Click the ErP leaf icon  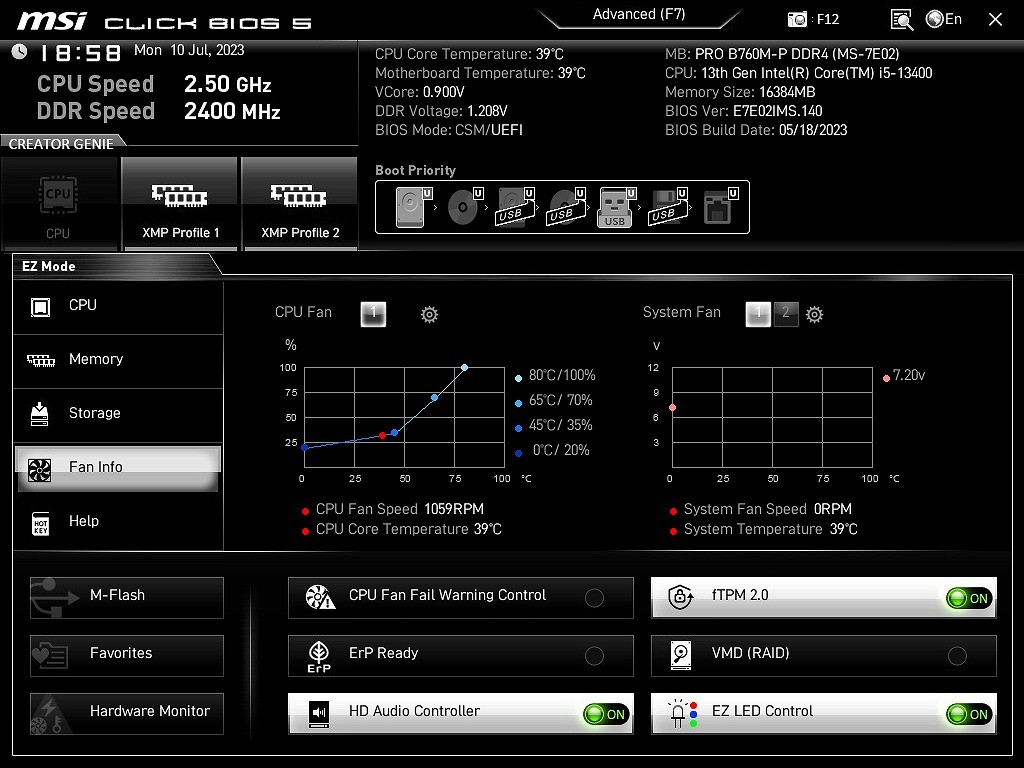click(x=319, y=656)
